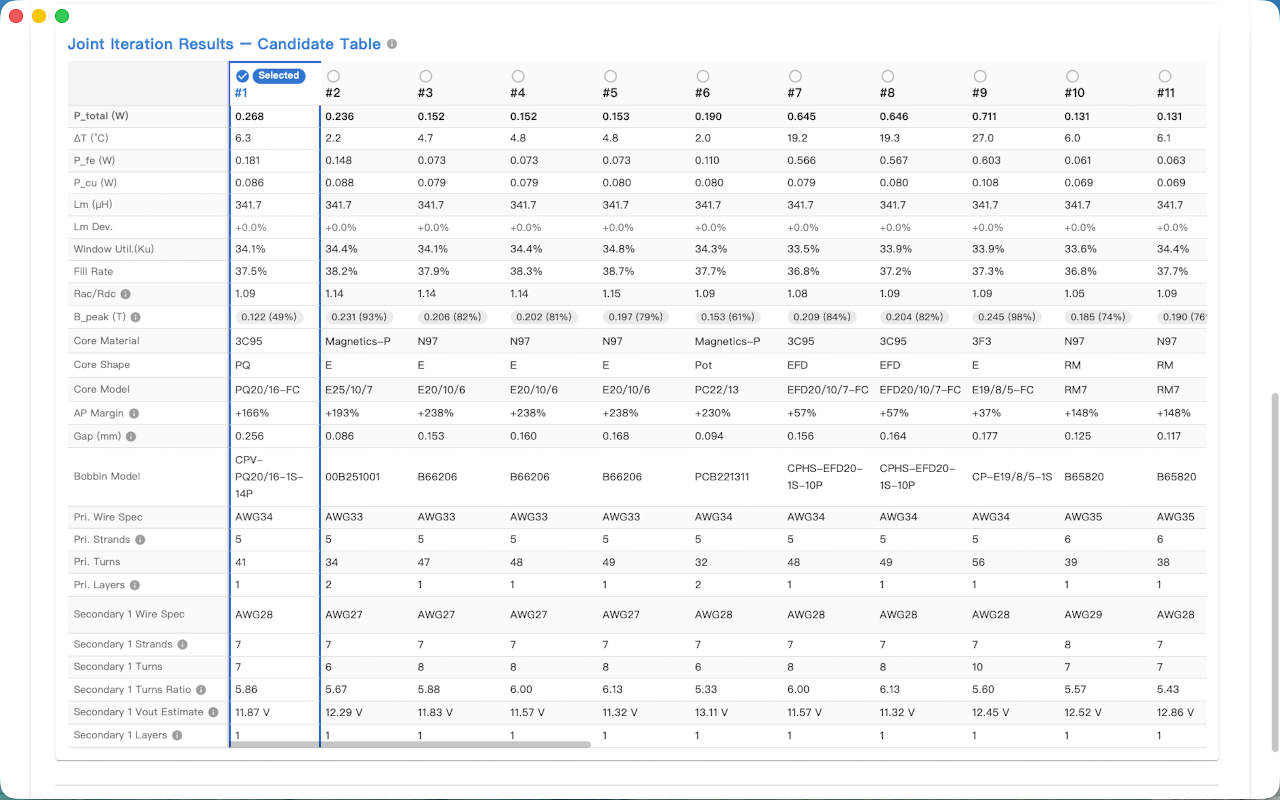Viewport: 1280px width, 800px height.
Task: Click P_fe value 0.603
Action: pos(986,160)
